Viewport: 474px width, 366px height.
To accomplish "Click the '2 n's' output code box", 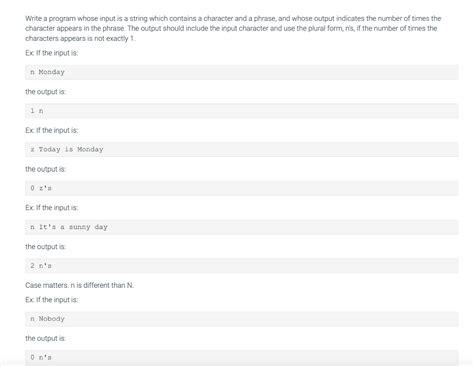I will tap(242, 266).
